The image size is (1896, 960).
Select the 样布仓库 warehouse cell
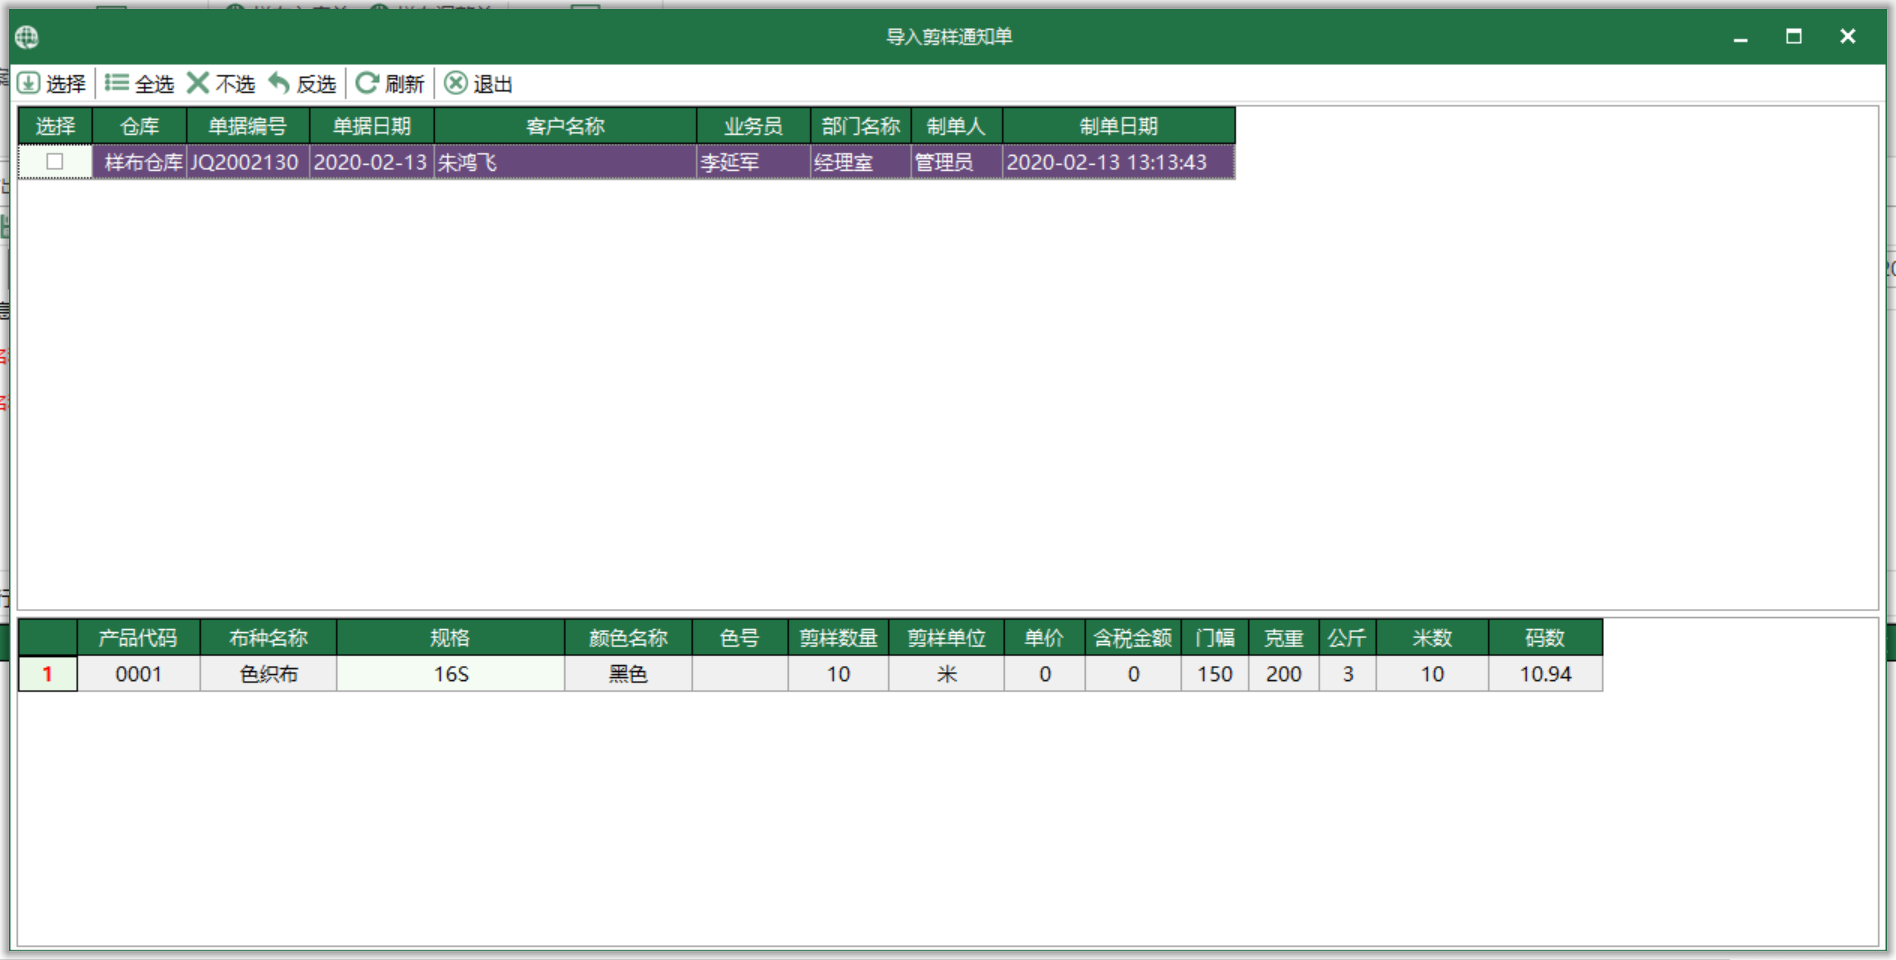coord(140,162)
